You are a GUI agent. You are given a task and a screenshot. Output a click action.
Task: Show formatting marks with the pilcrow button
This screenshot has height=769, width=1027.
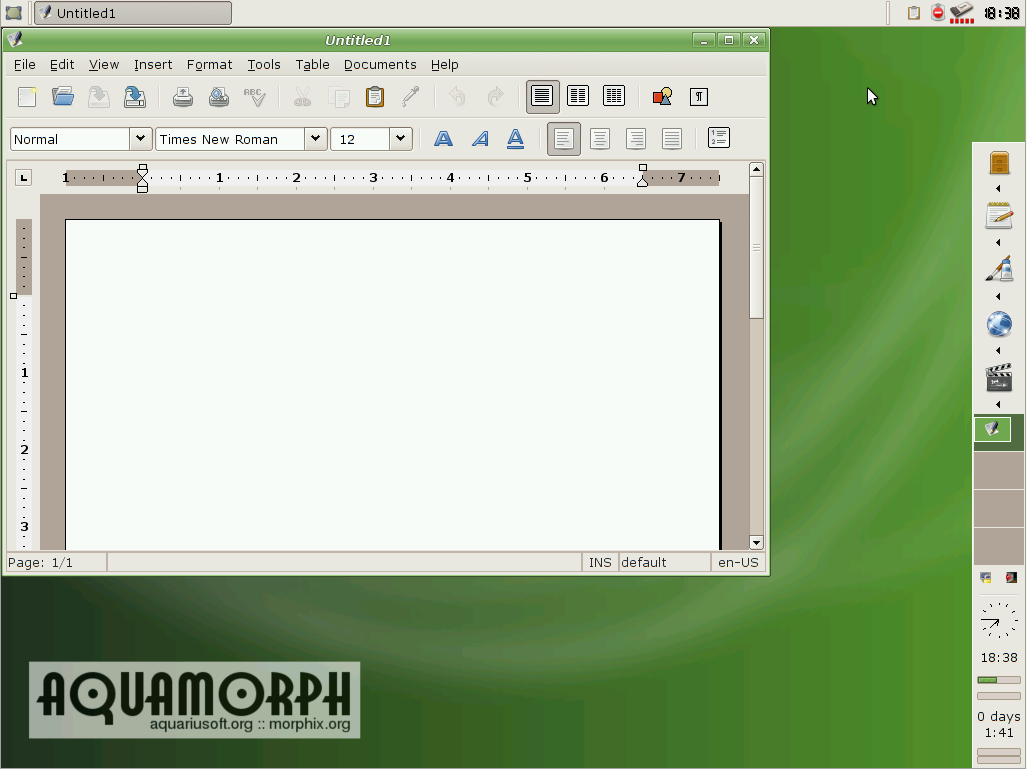699,97
